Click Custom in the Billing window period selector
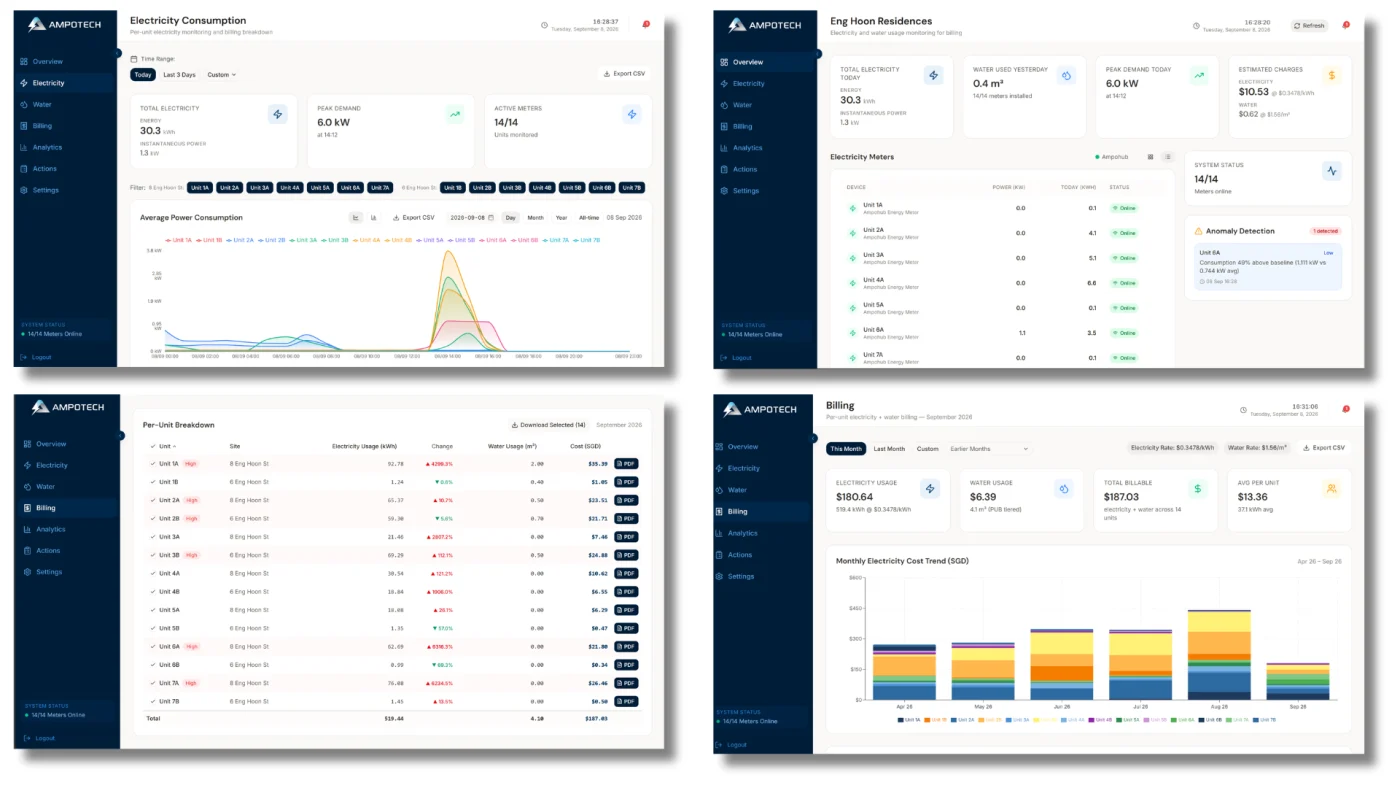 [928, 449]
